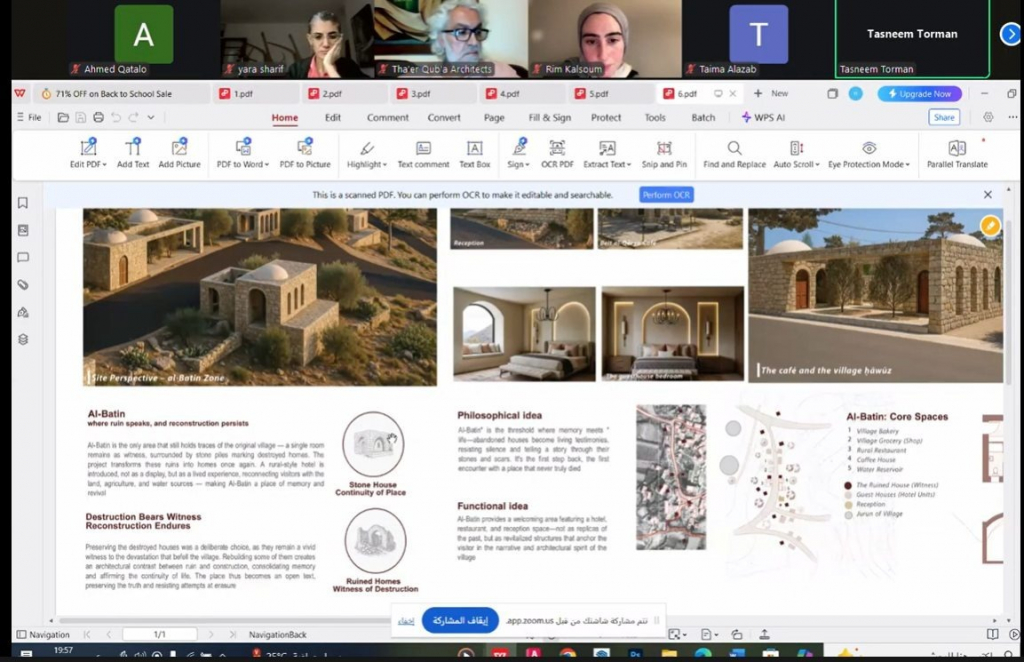Open the attachments paperclip panel
Image resolution: width=1024 pixels, height=662 pixels.
coord(23,285)
